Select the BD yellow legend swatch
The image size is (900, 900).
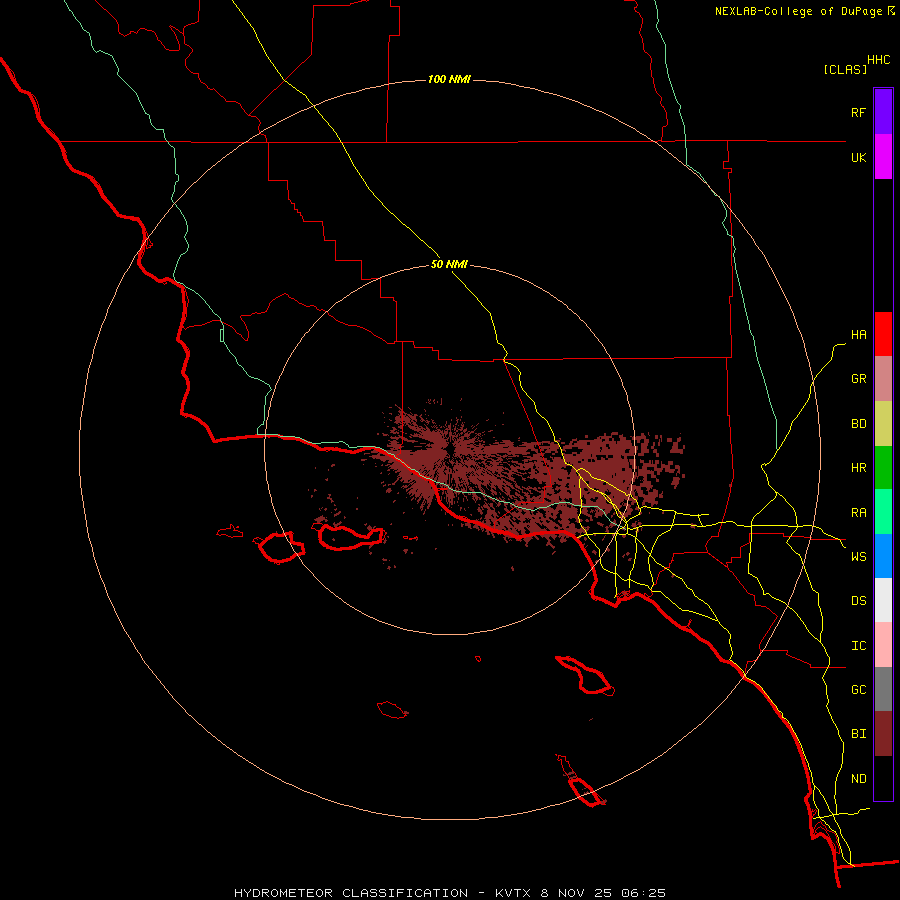pos(883,424)
